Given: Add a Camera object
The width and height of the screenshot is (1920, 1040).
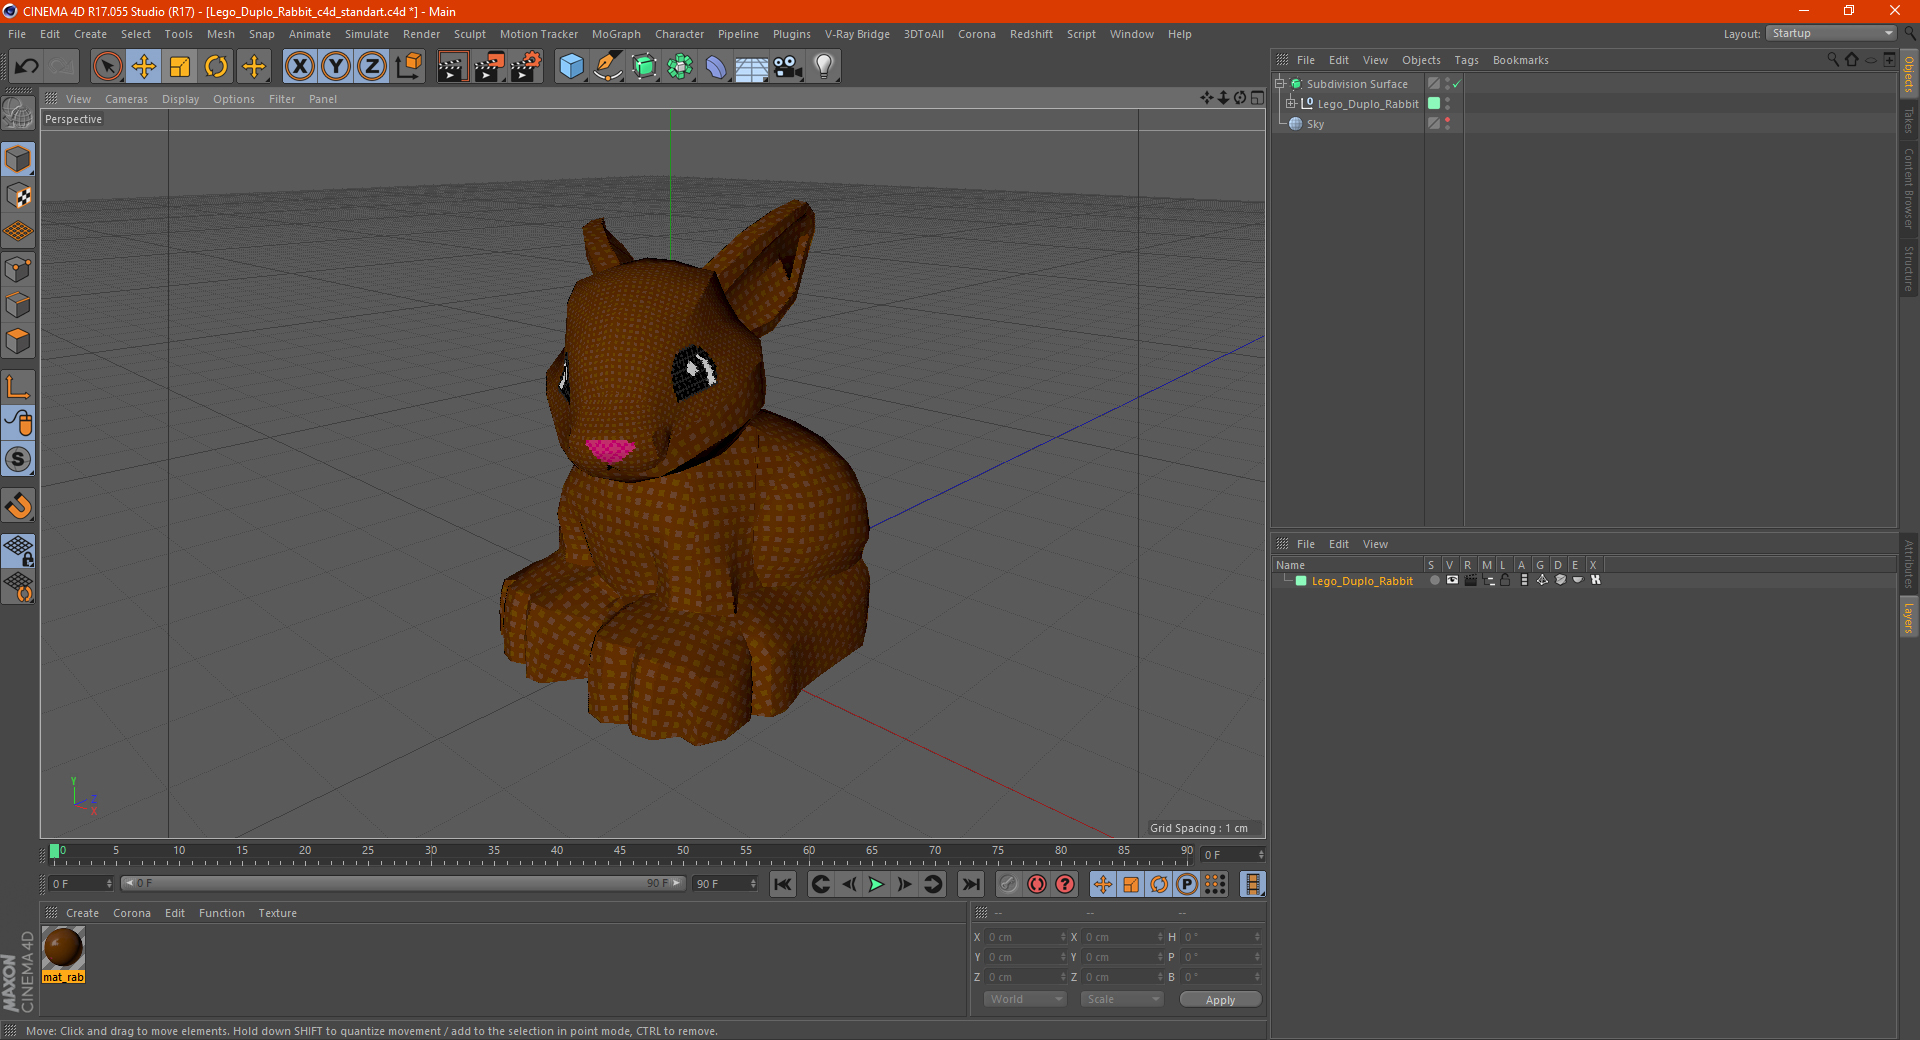Looking at the screenshot, I should point(788,67).
